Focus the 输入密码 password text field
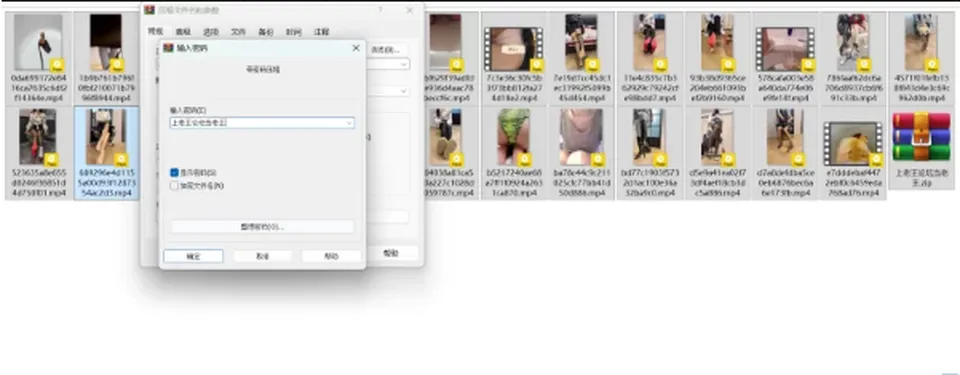 tap(262, 123)
